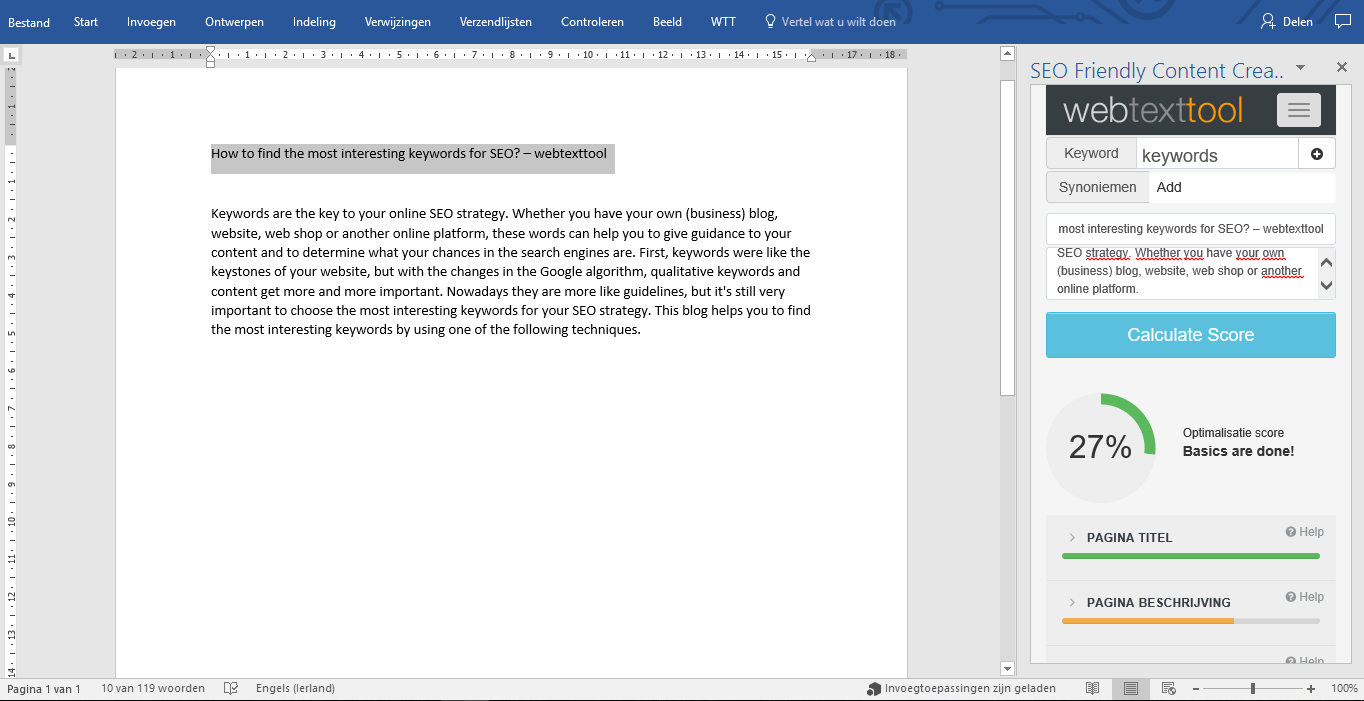Click the PAGINA TITEL green progress bar
This screenshot has height=701, width=1364.
(x=1190, y=556)
